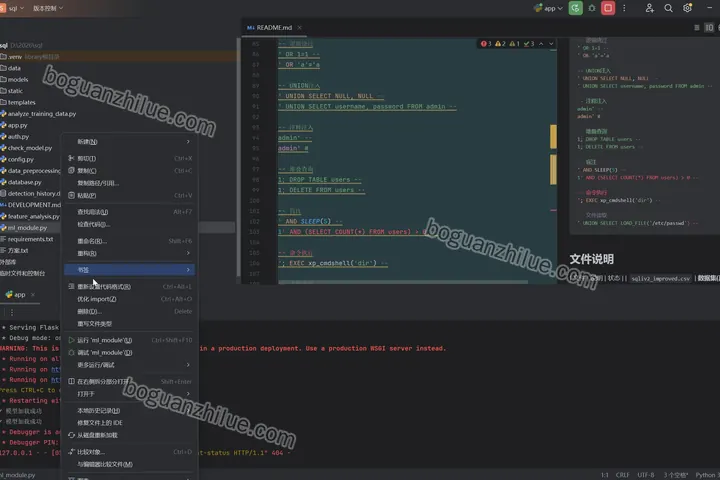This screenshot has height=480, width=720.
Task: Open the add collaborator (Code With Me) icon
Action: tap(649, 8)
